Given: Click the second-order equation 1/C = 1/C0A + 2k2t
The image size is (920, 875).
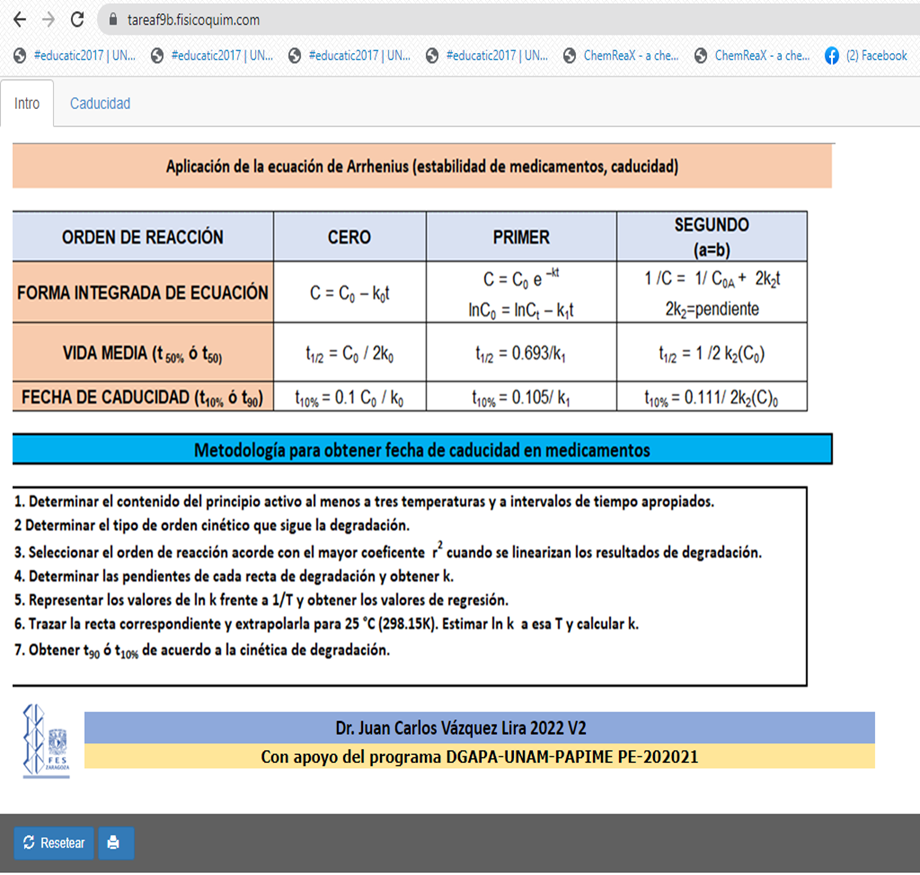Looking at the screenshot, I should (712, 278).
